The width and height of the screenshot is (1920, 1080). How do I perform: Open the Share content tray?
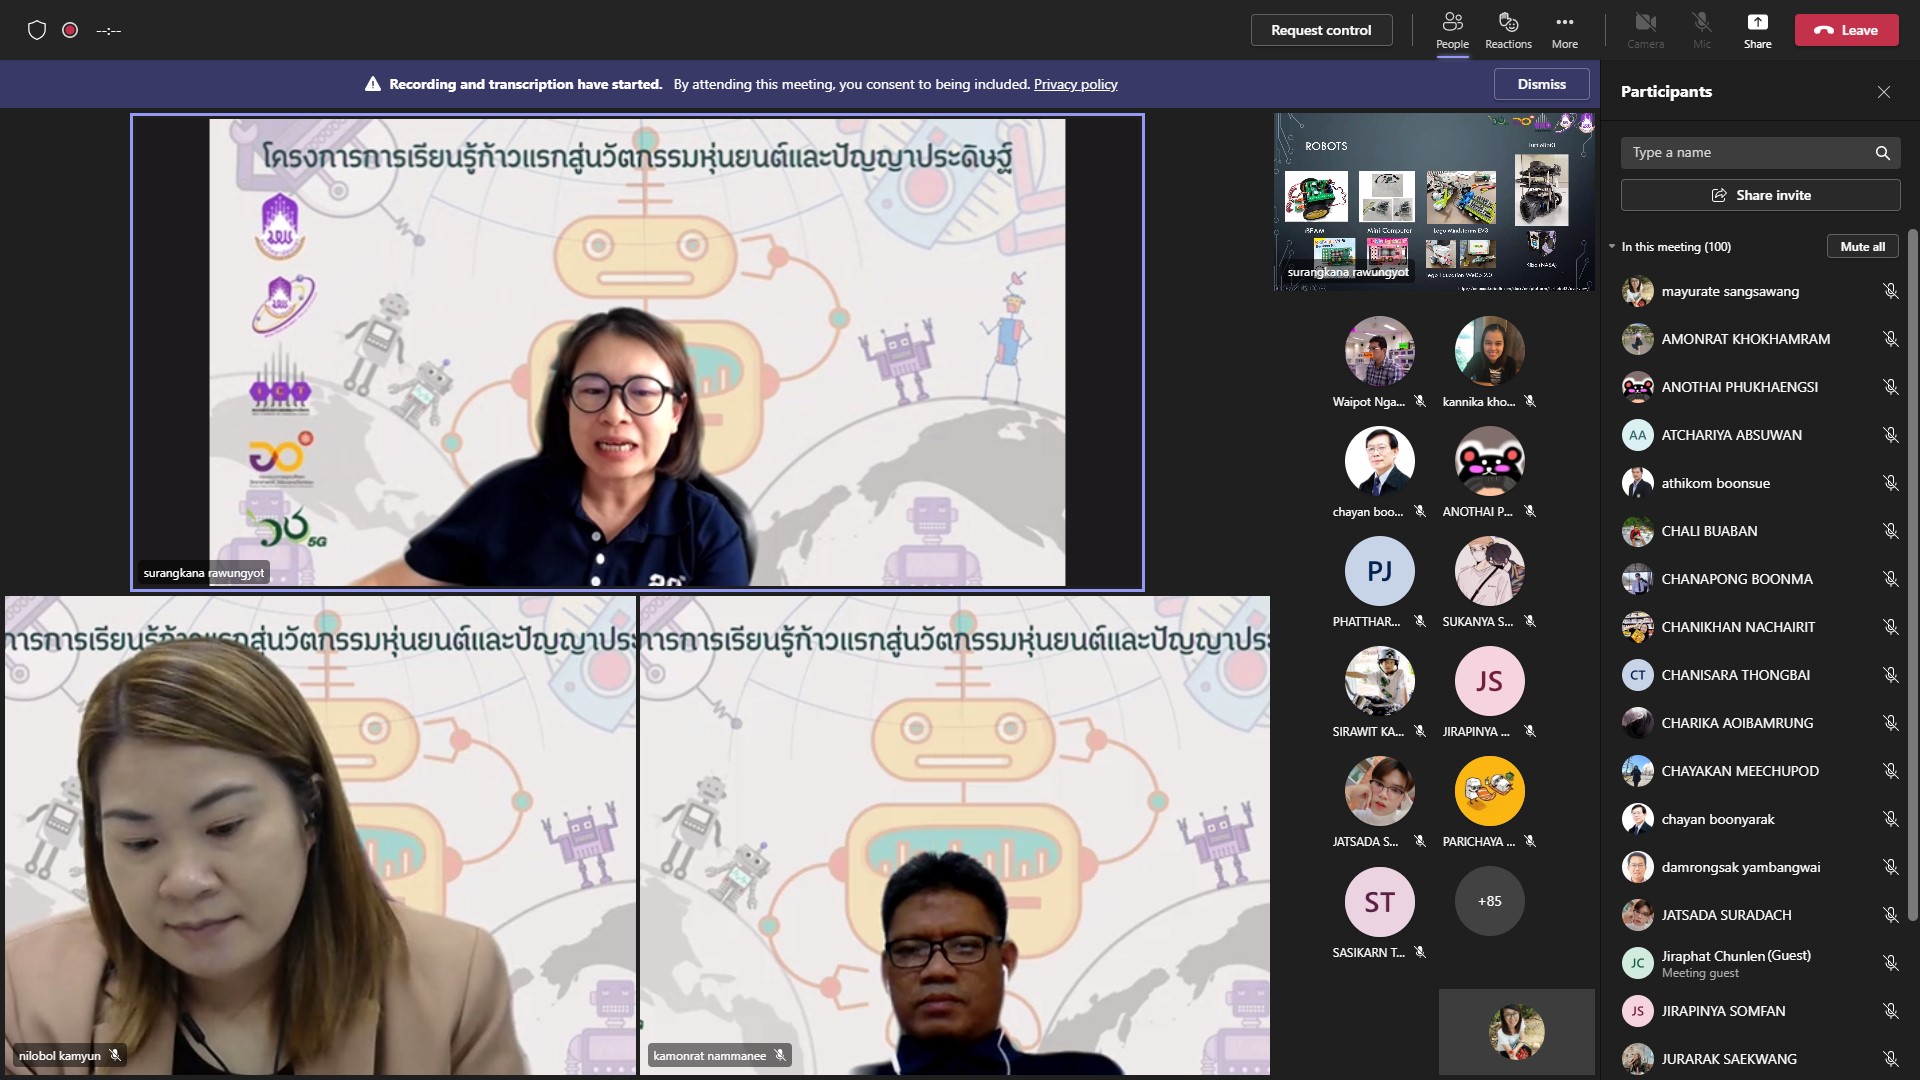point(1757,30)
